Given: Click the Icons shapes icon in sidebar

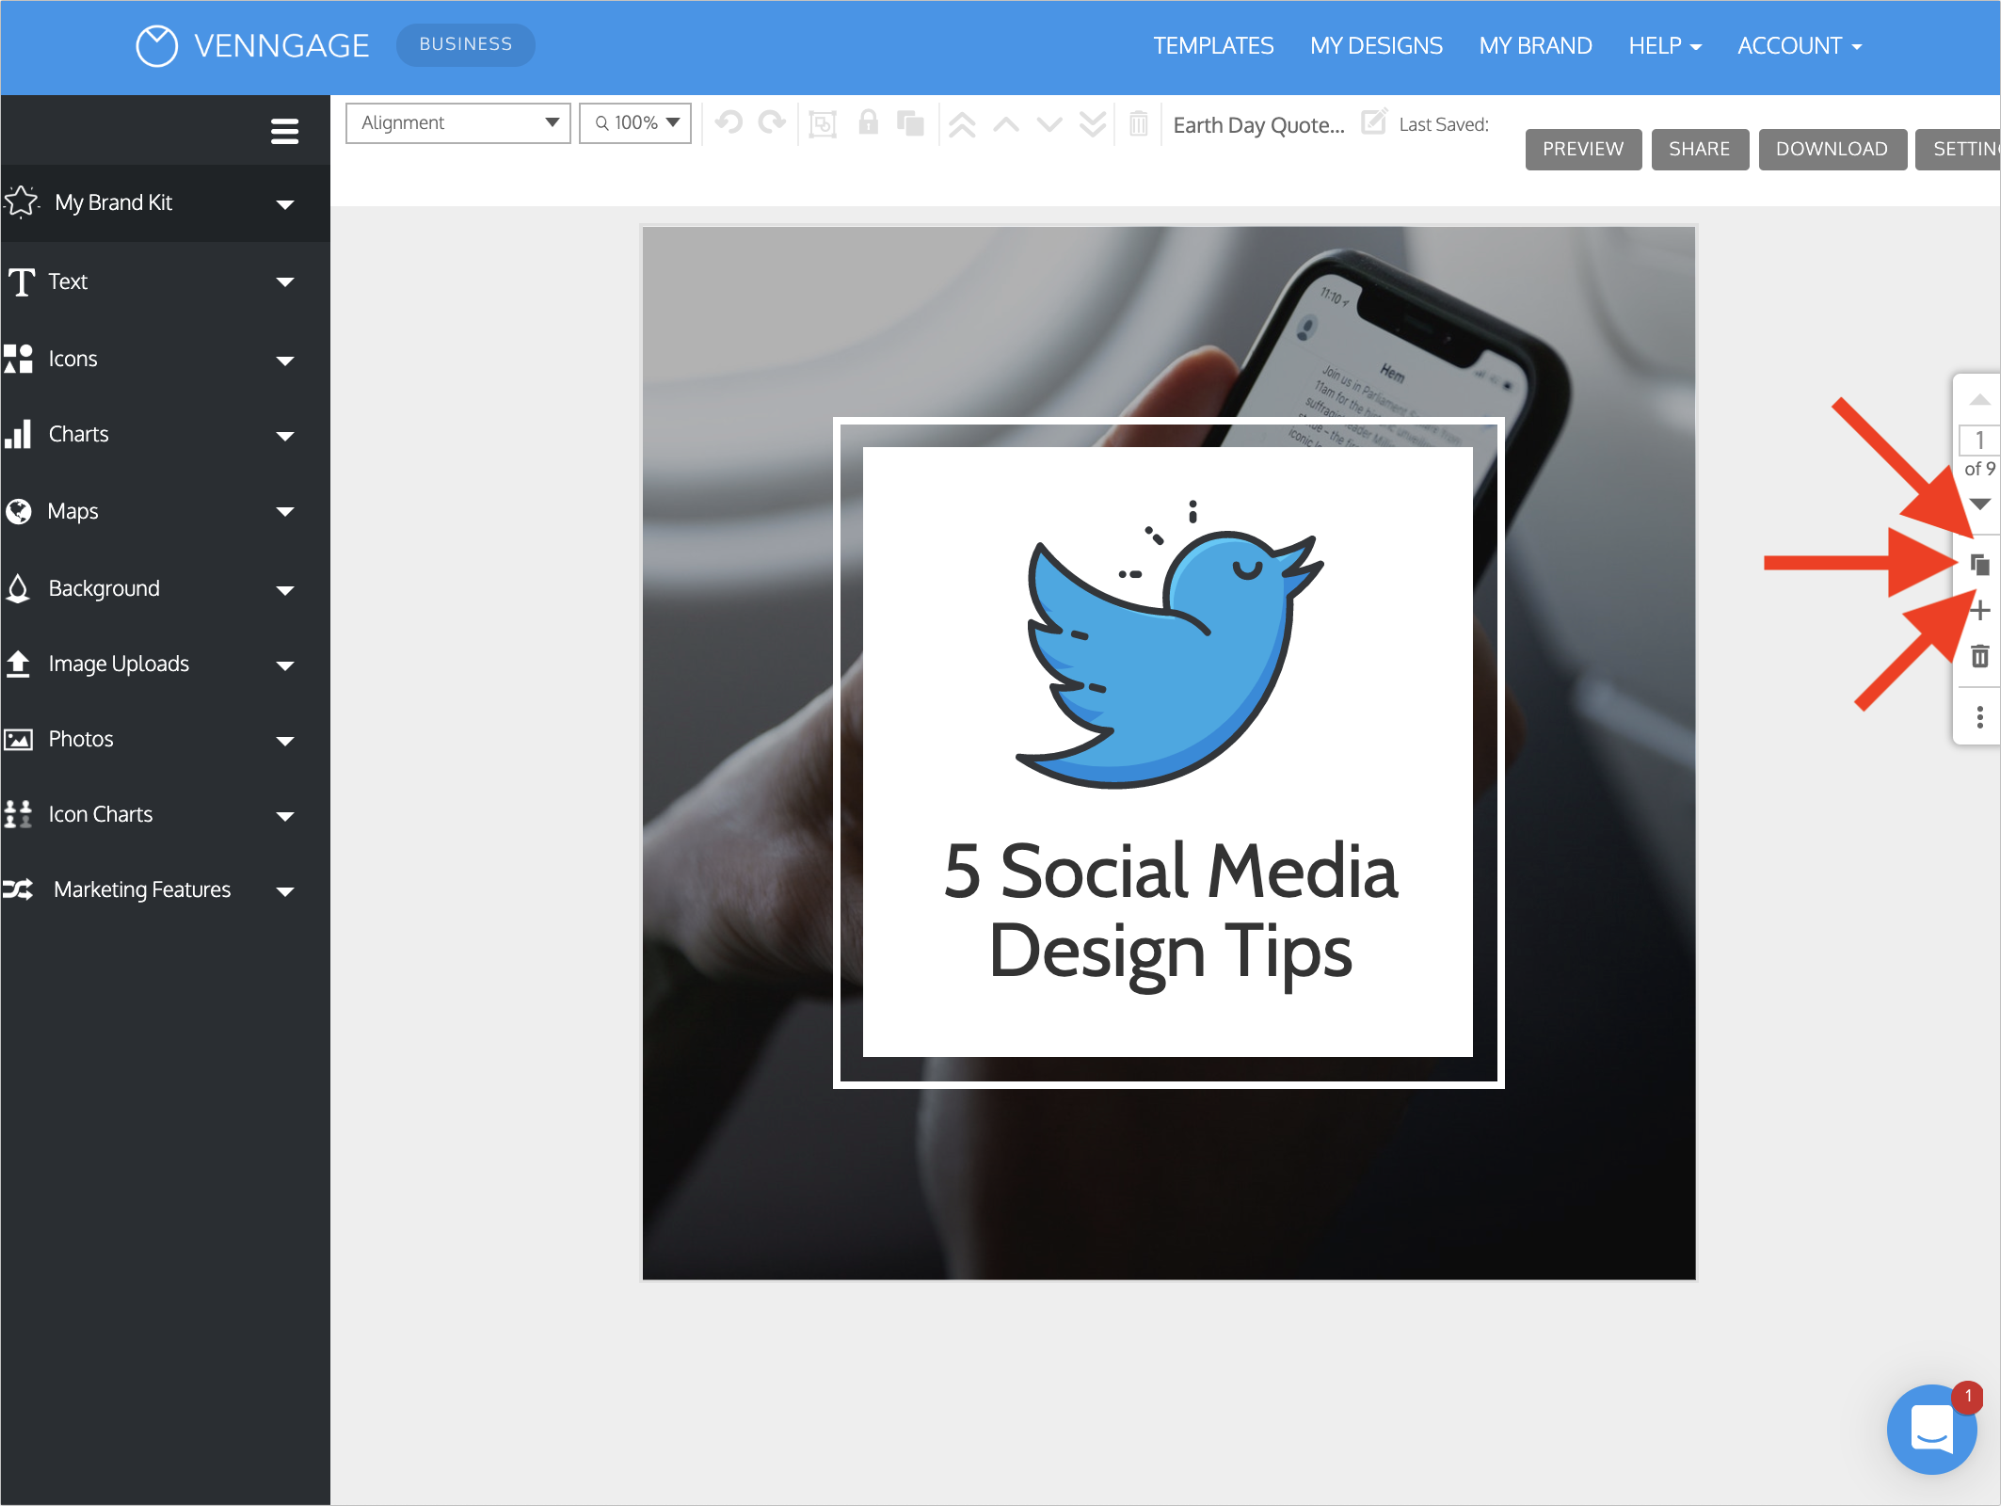Looking at the screenshot, I should [x=18, y=359].
